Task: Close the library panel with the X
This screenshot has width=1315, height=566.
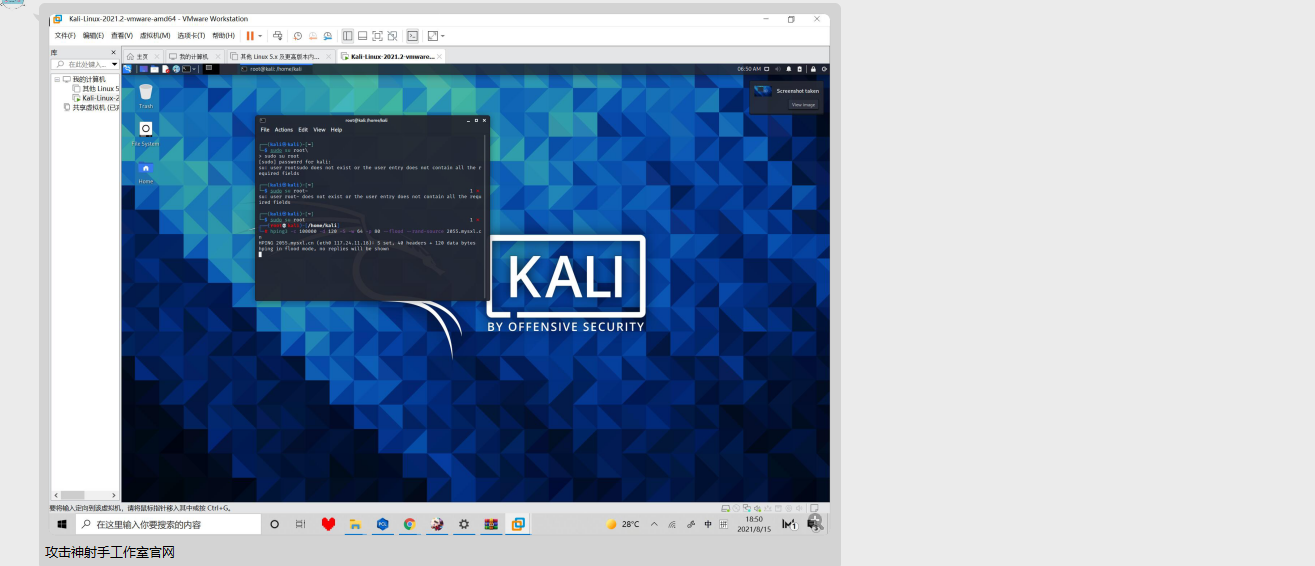Action: pos(113,52)
